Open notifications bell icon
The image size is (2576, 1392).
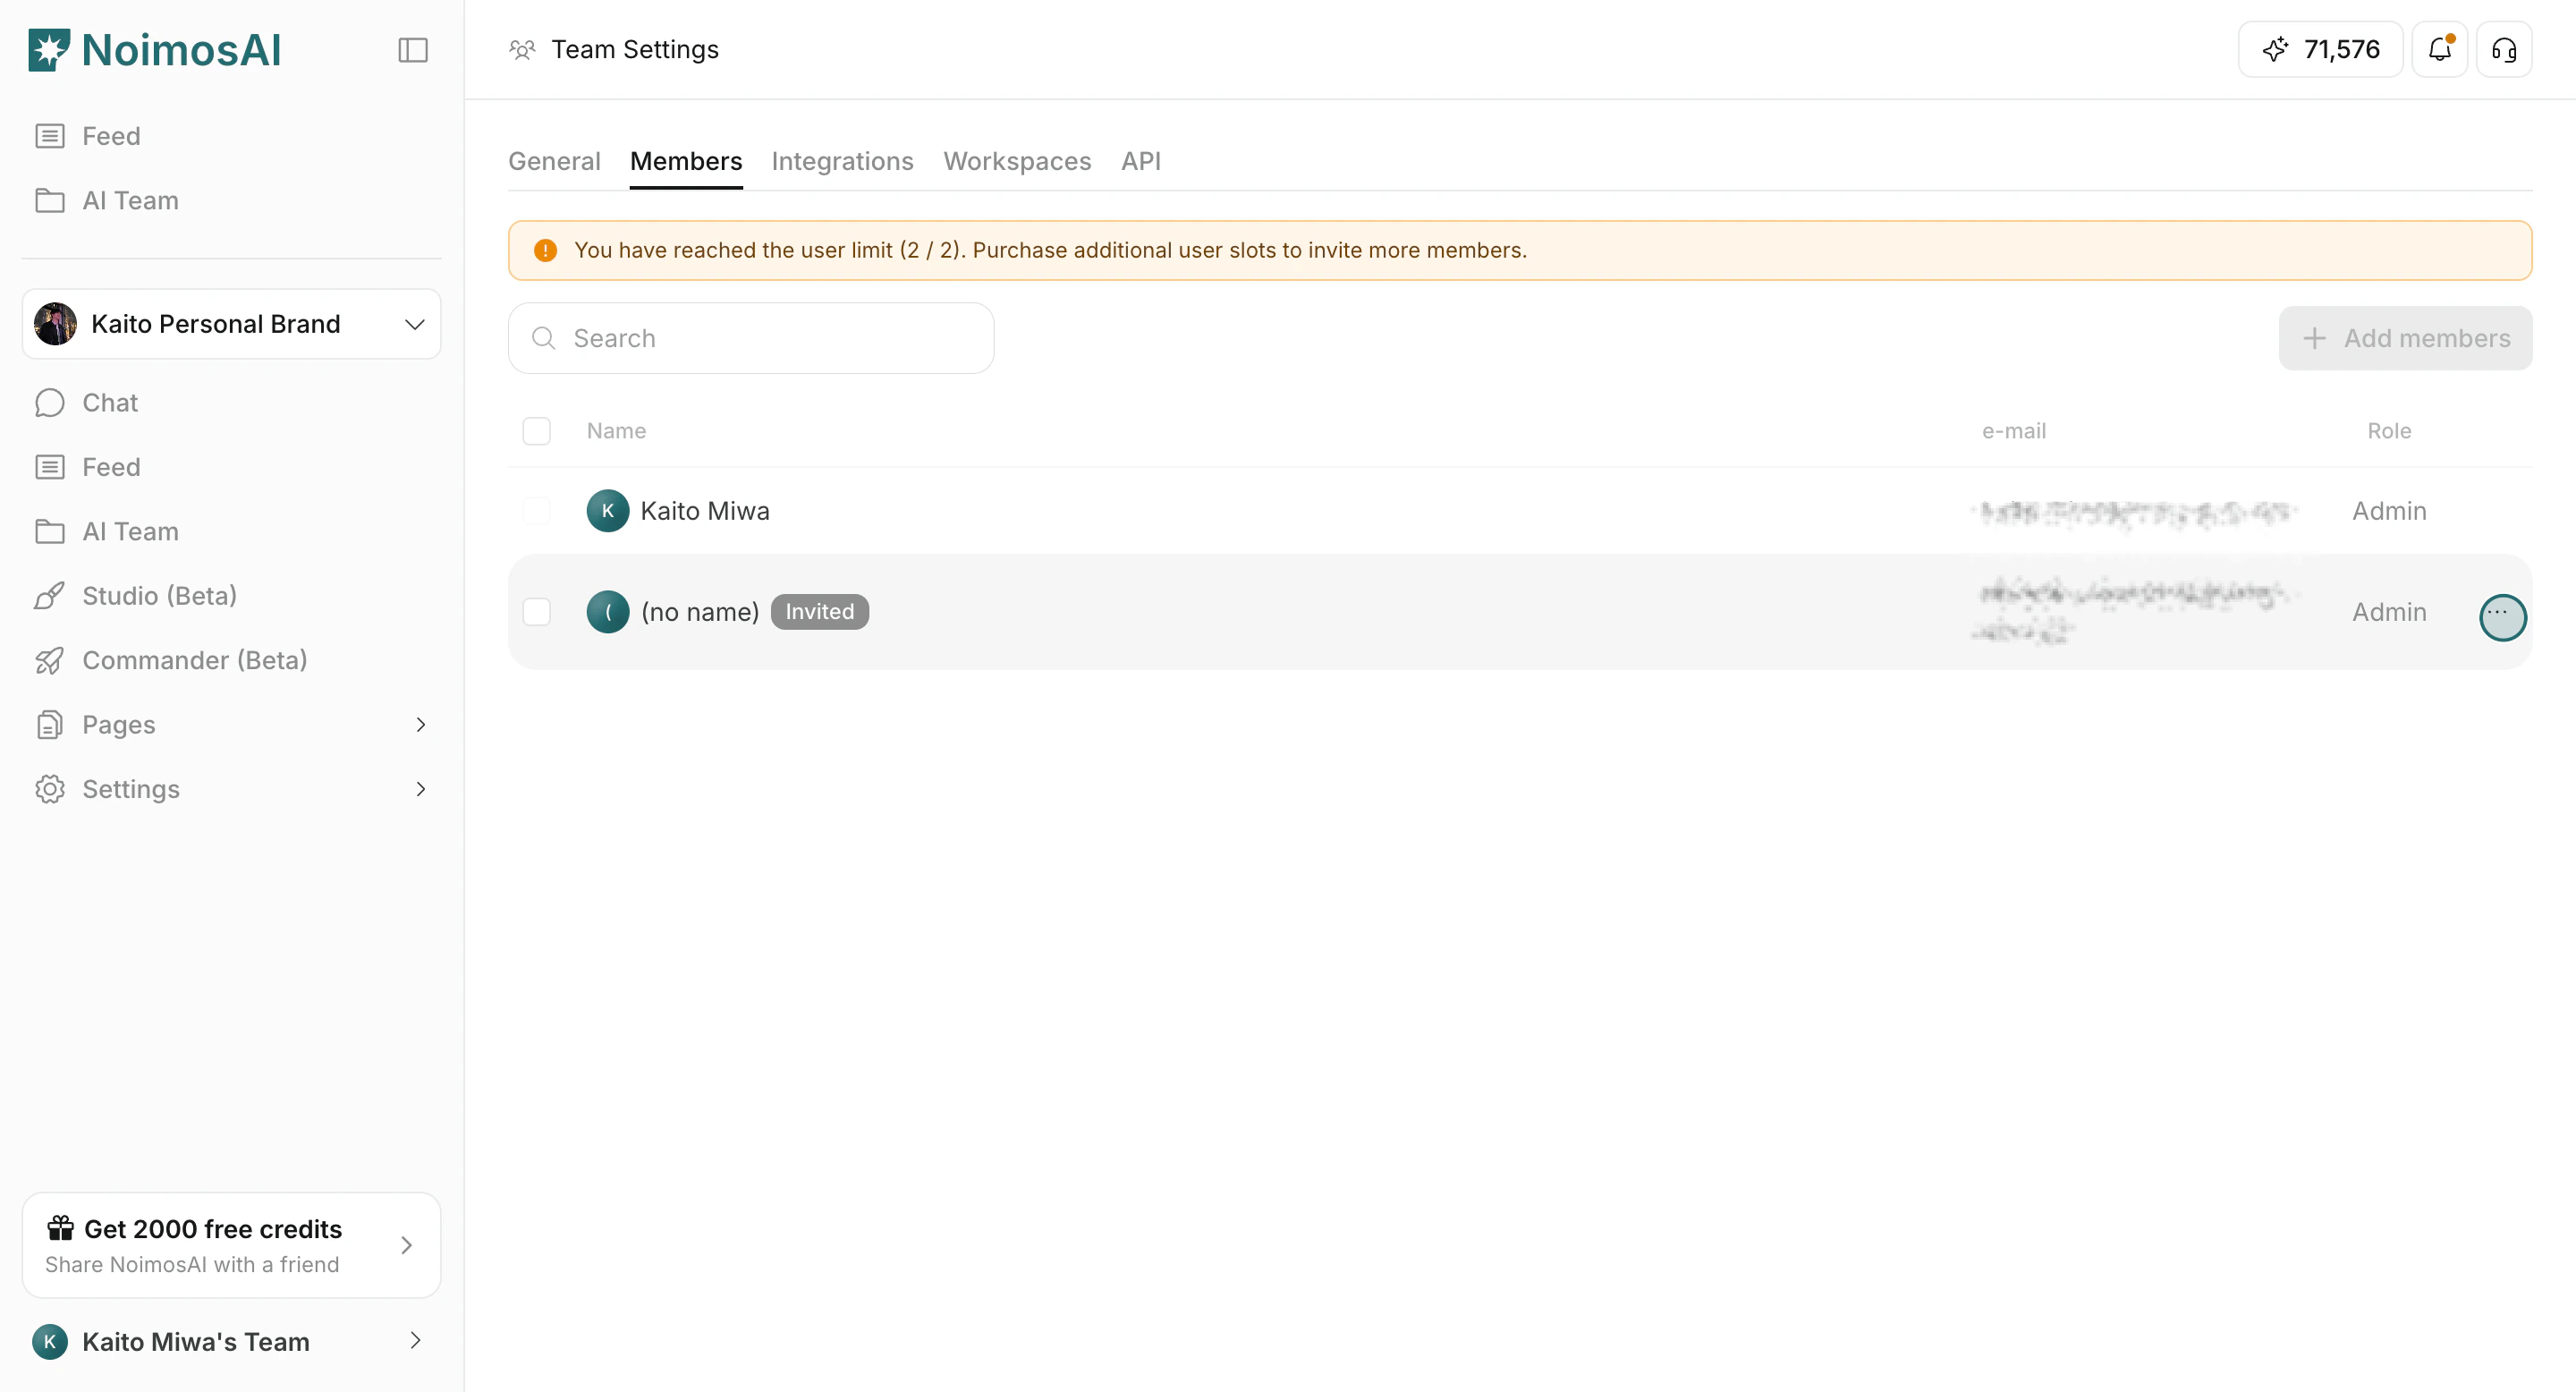click(x=2439, y=49)
